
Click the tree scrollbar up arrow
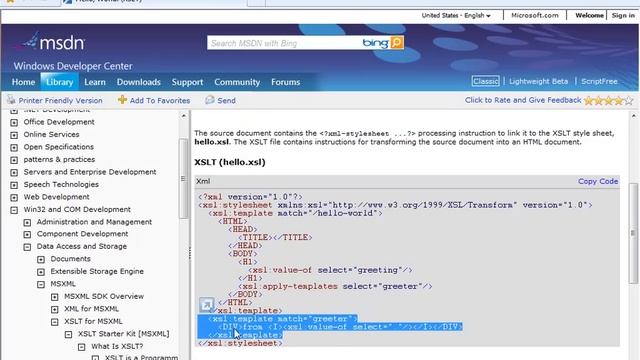[183, 116]
